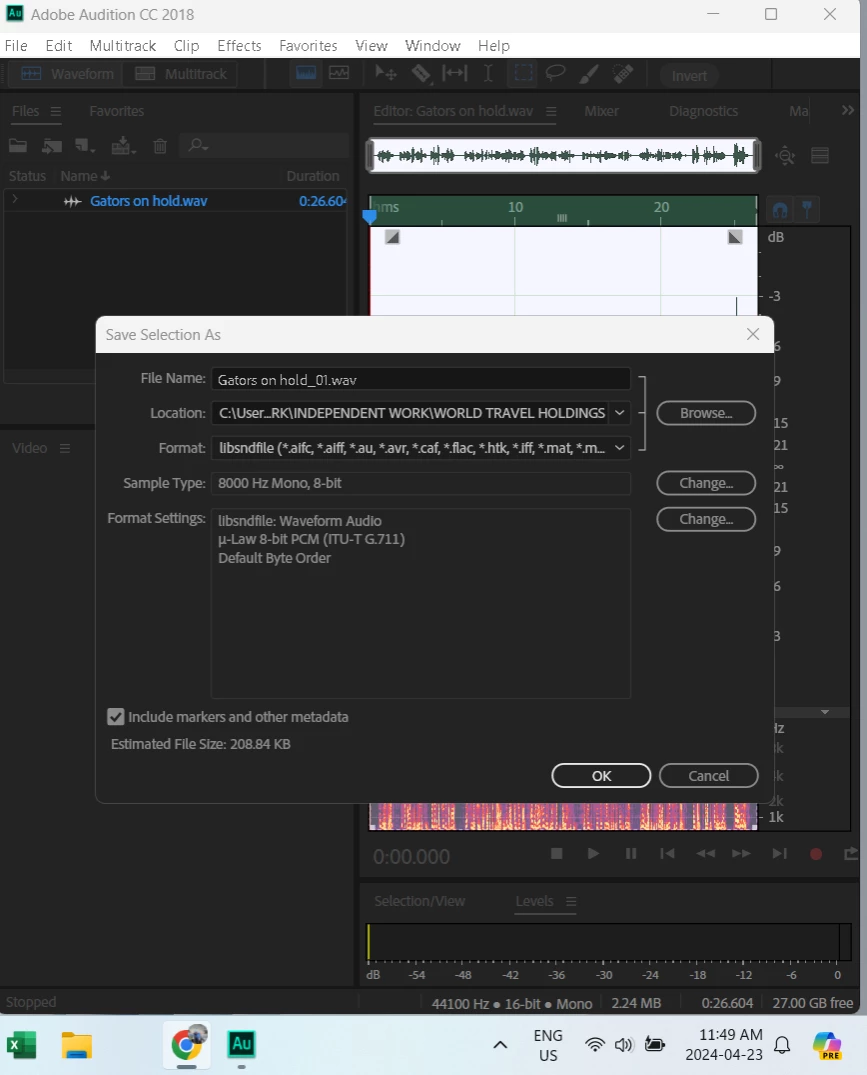867x1075 pixels.
Task: Select Gators on hold.wav in Files panel
Action: (149, 201)
